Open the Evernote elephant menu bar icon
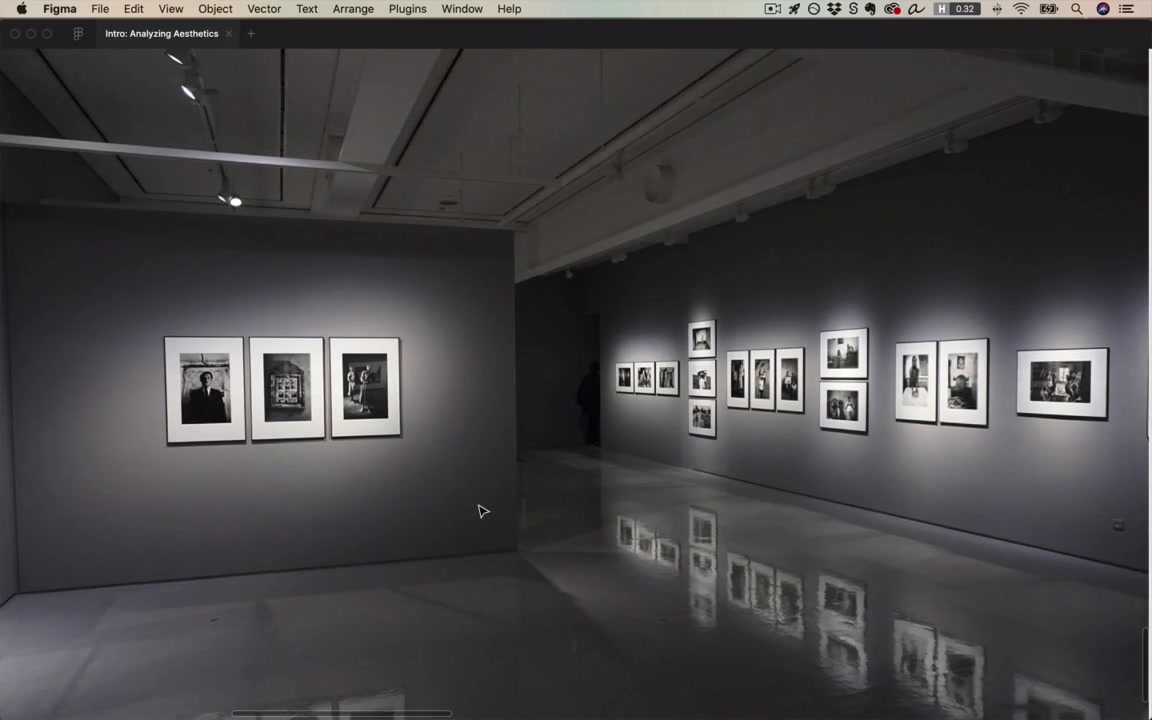 [871, 9]
